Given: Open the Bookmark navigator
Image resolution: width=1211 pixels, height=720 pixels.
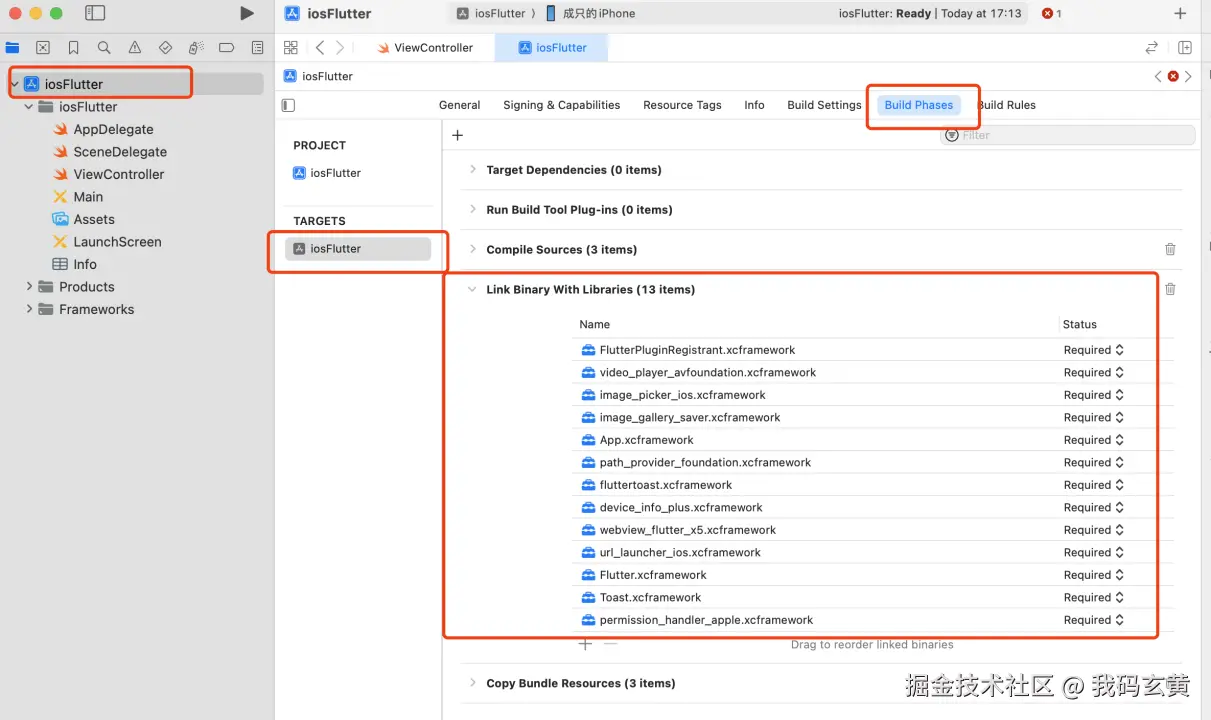Looking at the screenshot, I should (x=74, y=47).
